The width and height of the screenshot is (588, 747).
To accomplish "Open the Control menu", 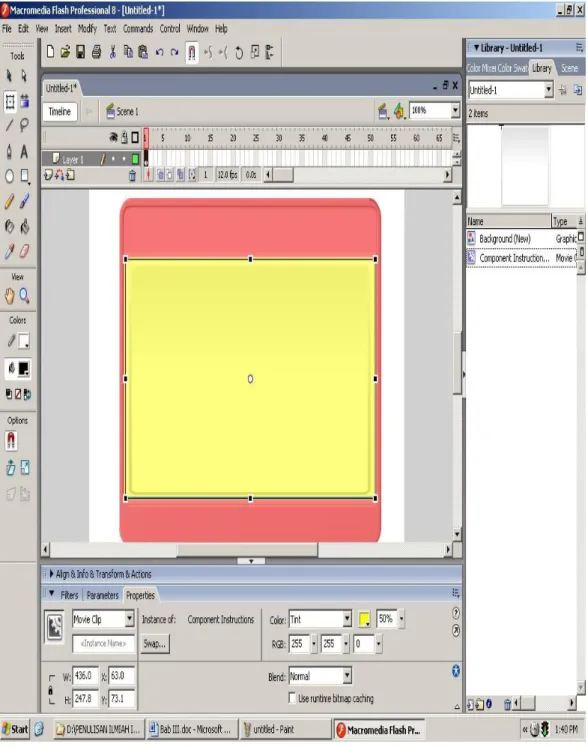I will pos(170,29).
